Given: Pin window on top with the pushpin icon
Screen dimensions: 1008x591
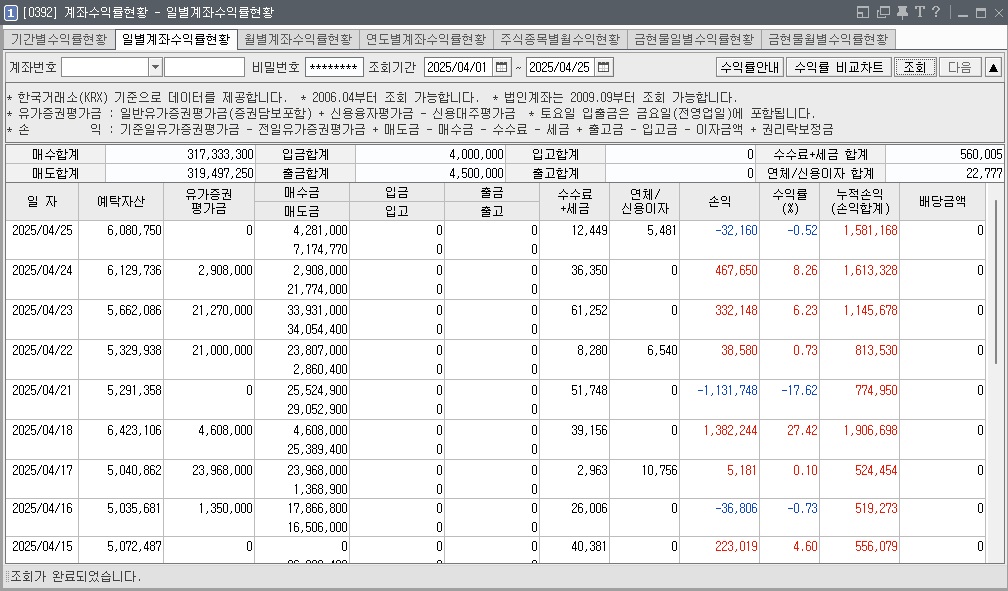Looking at the screenshot, I should pyautogui.click(x=902, y=11).
